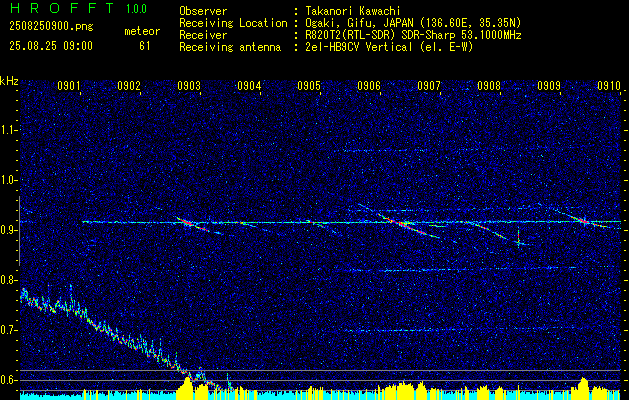
Task: Click the 0906 time marker
Action: (369, 86)
